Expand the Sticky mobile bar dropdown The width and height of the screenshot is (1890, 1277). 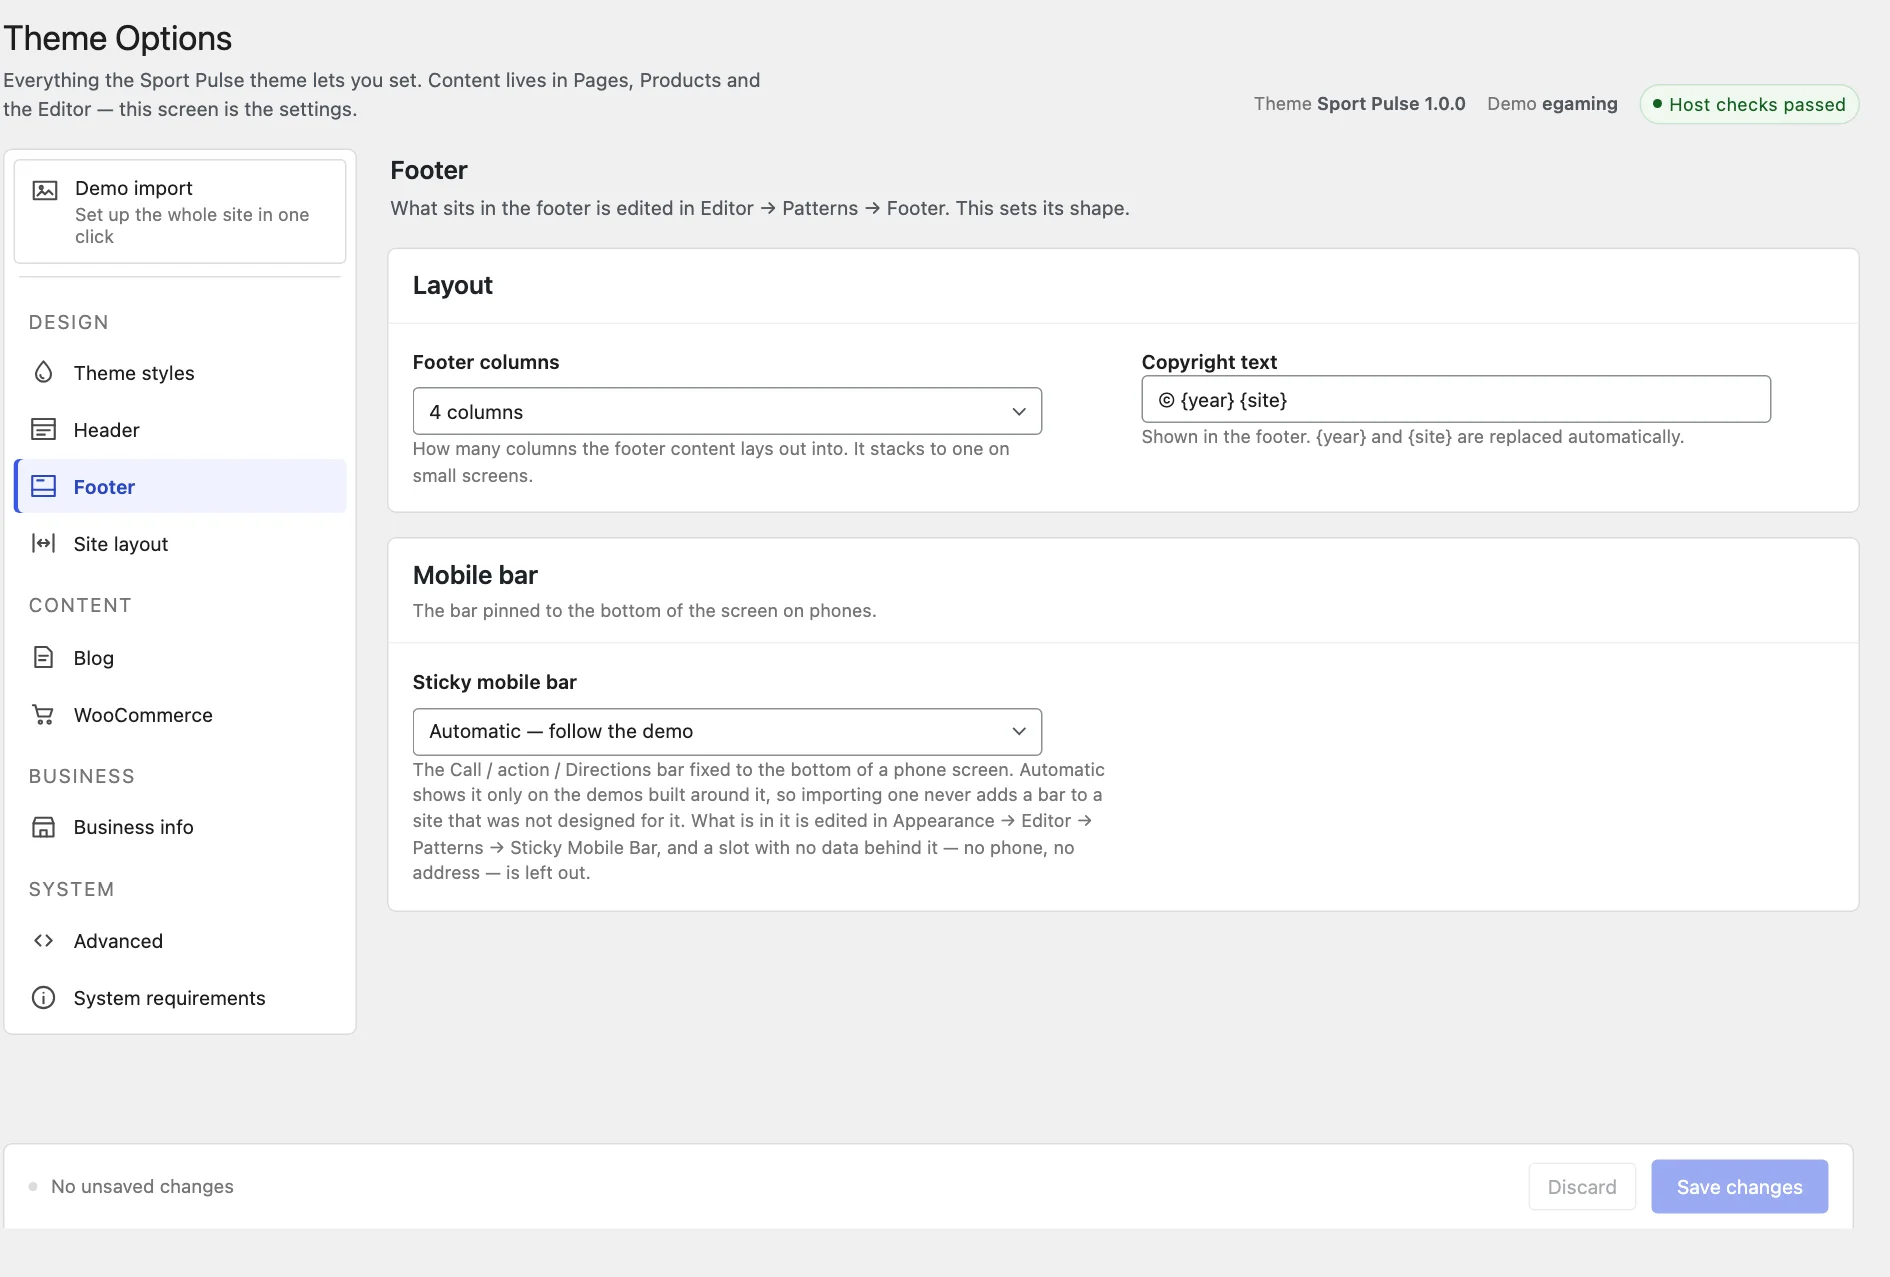[727, 731]
